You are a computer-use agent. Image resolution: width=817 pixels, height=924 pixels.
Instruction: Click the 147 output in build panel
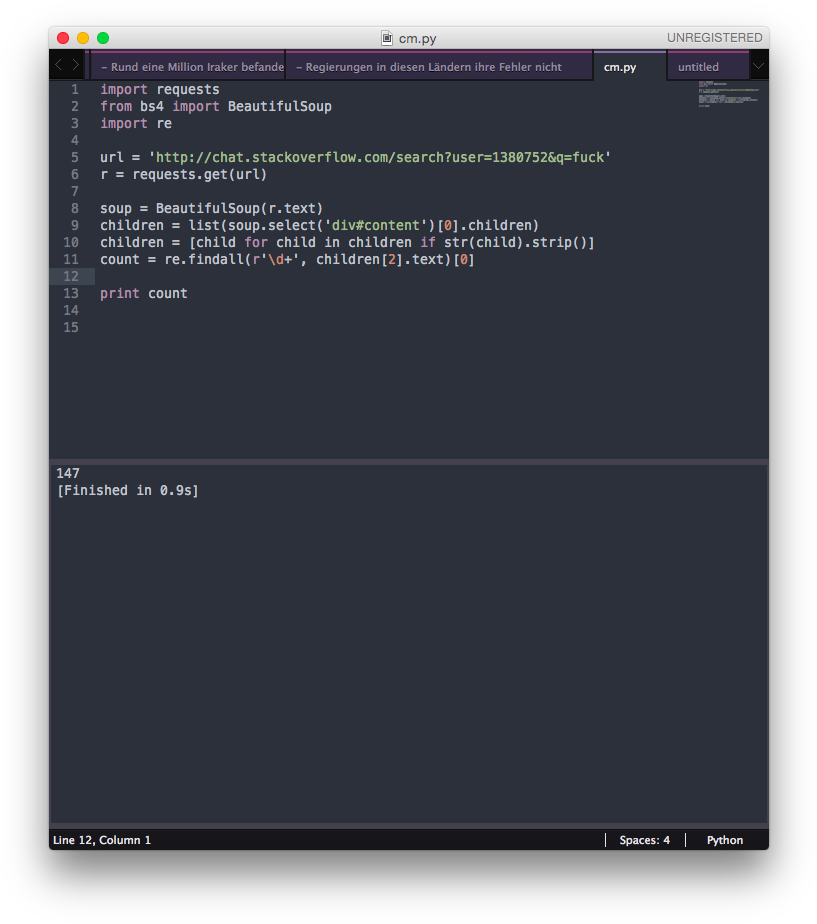pyautogui.click(x=68, y=473)
